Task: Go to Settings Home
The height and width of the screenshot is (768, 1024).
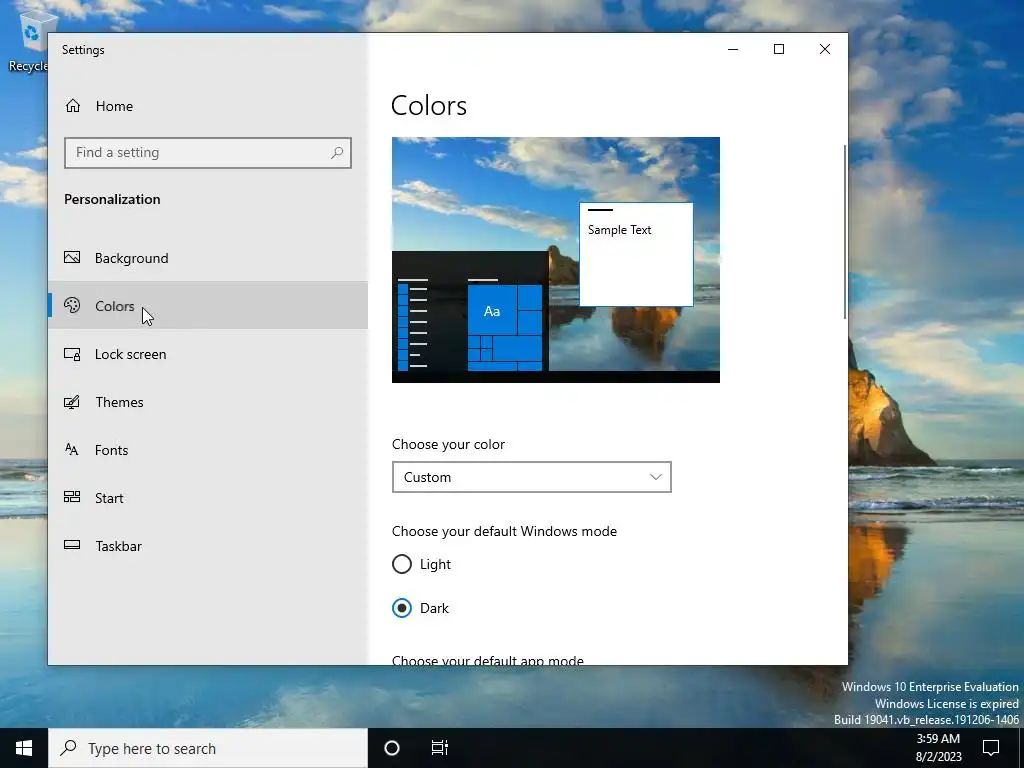Action: tap(208, 106)
